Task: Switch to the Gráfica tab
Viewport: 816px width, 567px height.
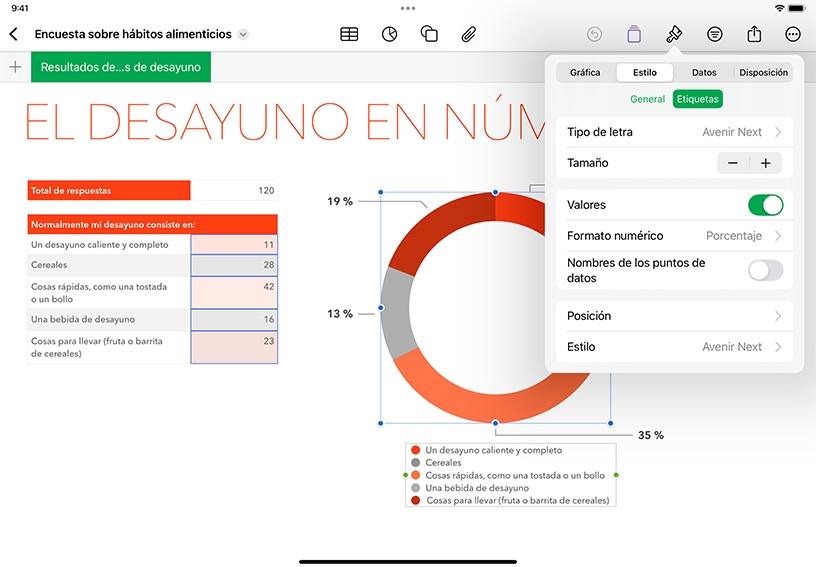Action: click(x=585, y=72)
